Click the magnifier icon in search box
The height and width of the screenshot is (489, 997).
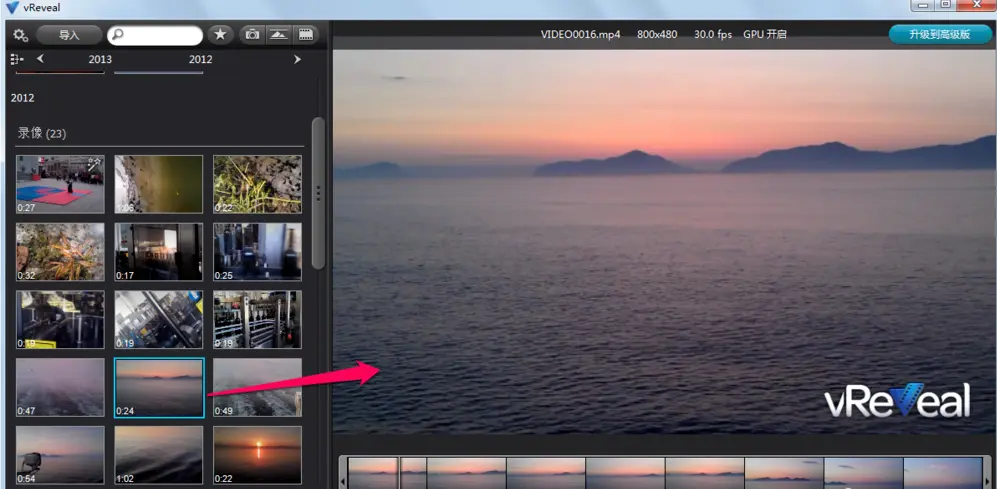point(116,35)
